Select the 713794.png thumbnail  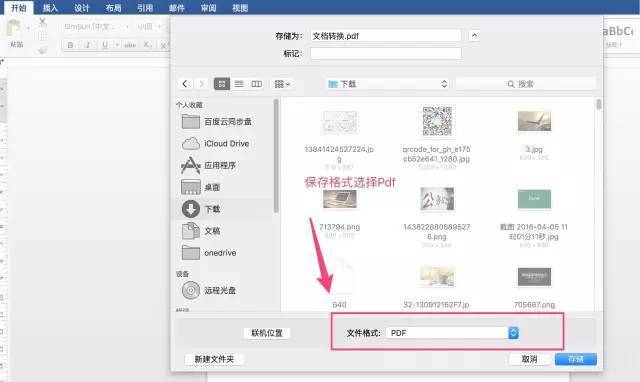point(340,199)
